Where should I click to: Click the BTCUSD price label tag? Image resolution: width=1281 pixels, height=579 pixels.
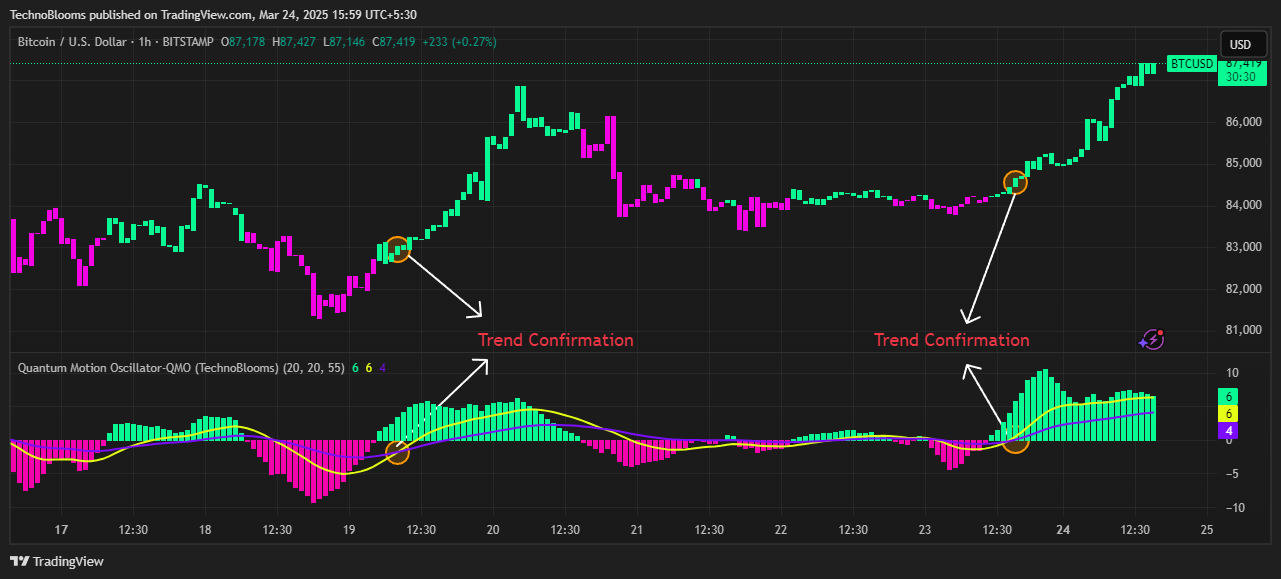pos(1192,64)
